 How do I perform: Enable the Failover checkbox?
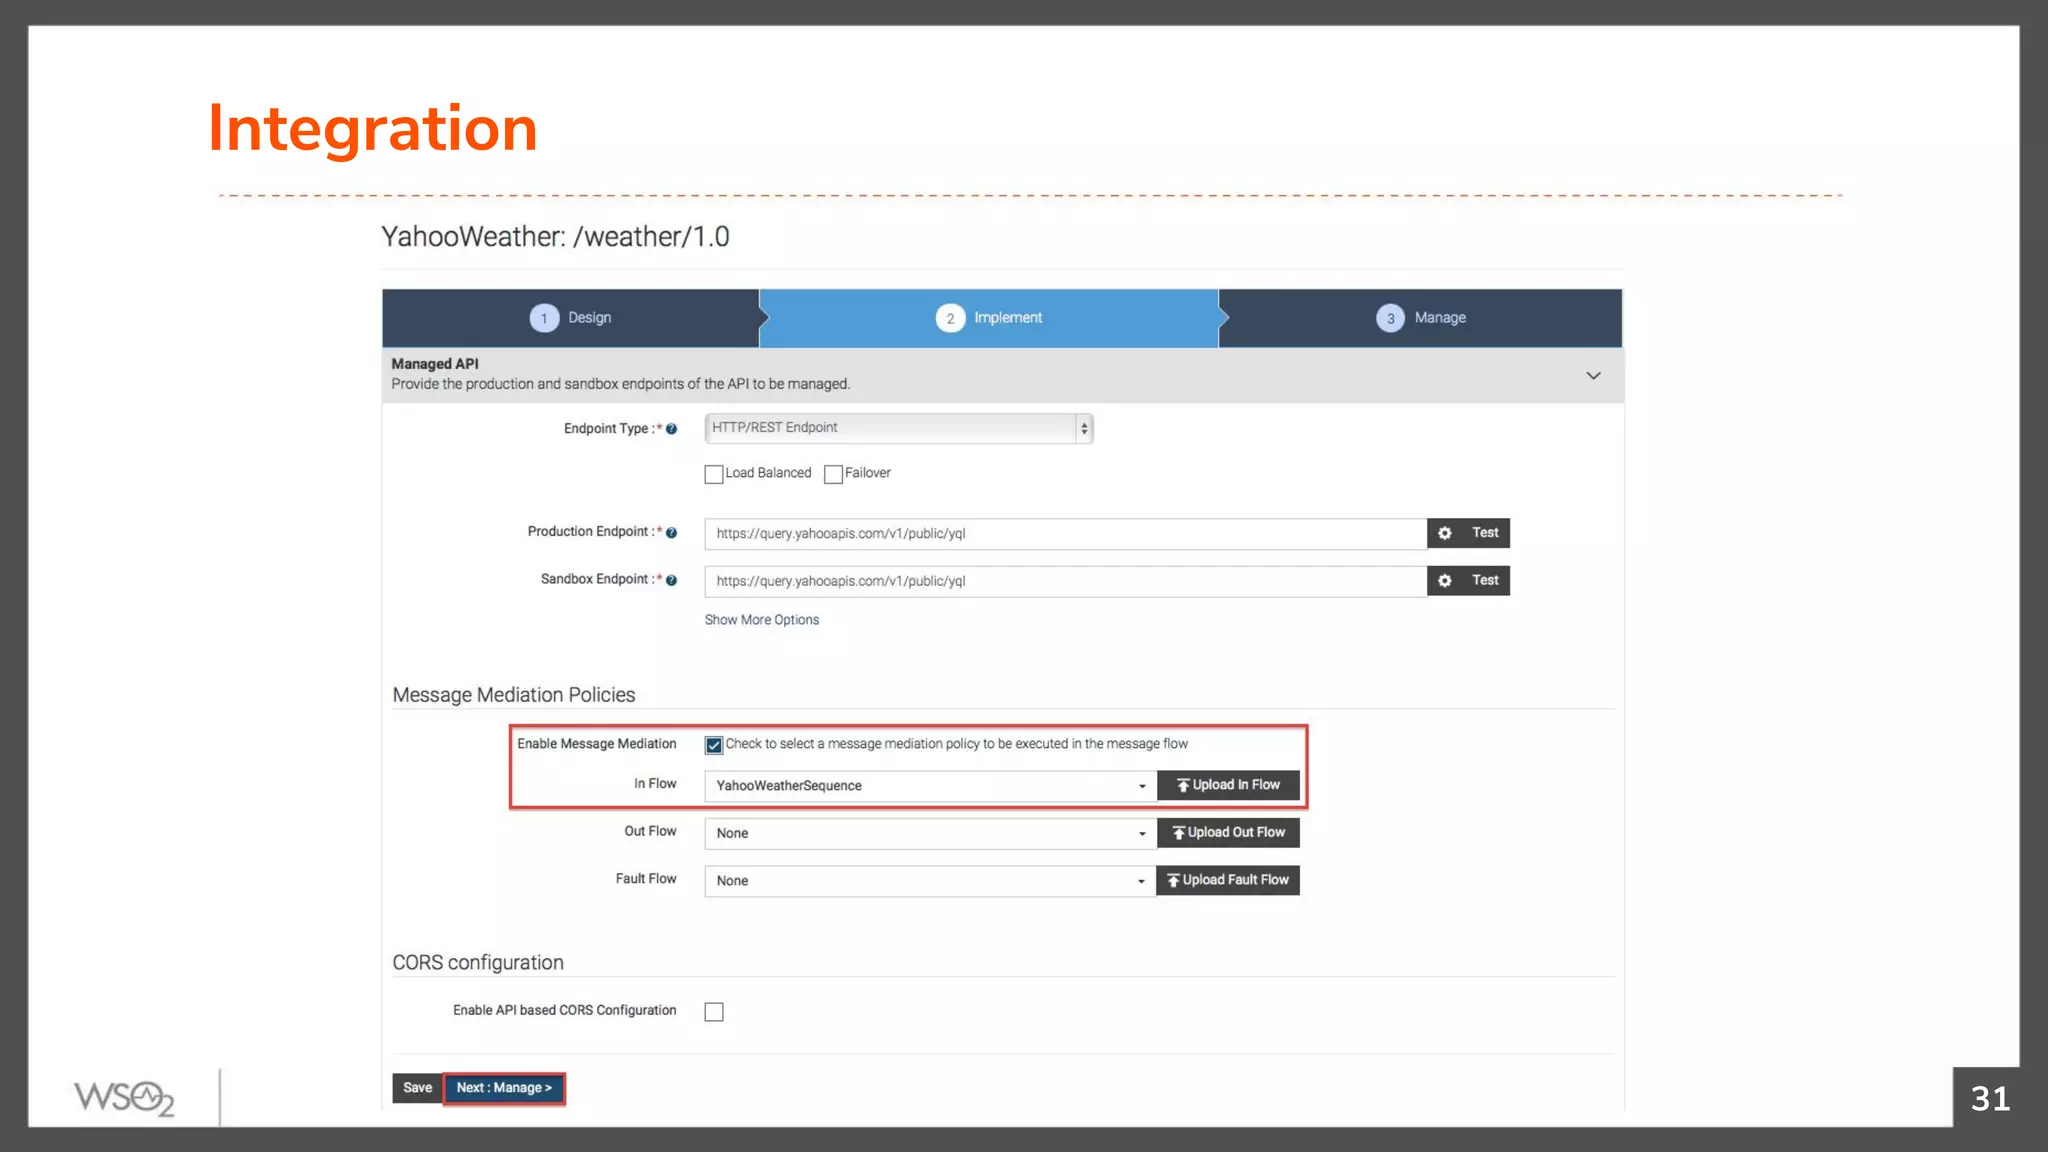tap(833, 474)
